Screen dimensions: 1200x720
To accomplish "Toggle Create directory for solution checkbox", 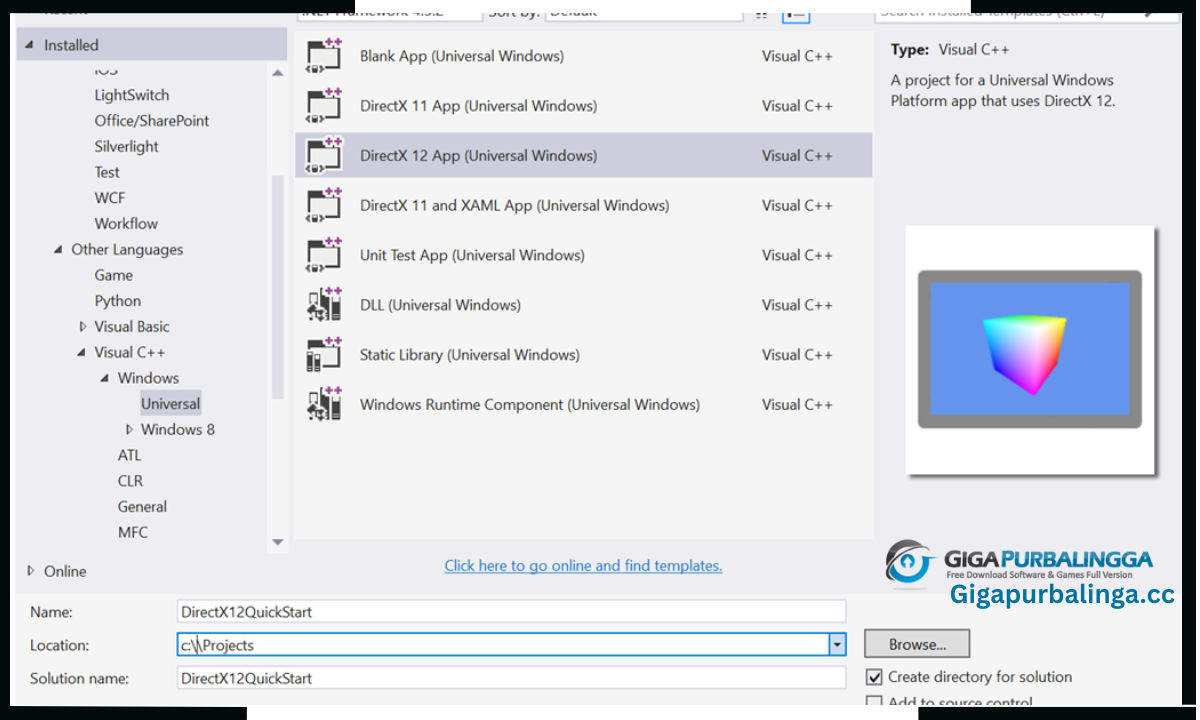I will pyautogui.click(x=874, y=677).
